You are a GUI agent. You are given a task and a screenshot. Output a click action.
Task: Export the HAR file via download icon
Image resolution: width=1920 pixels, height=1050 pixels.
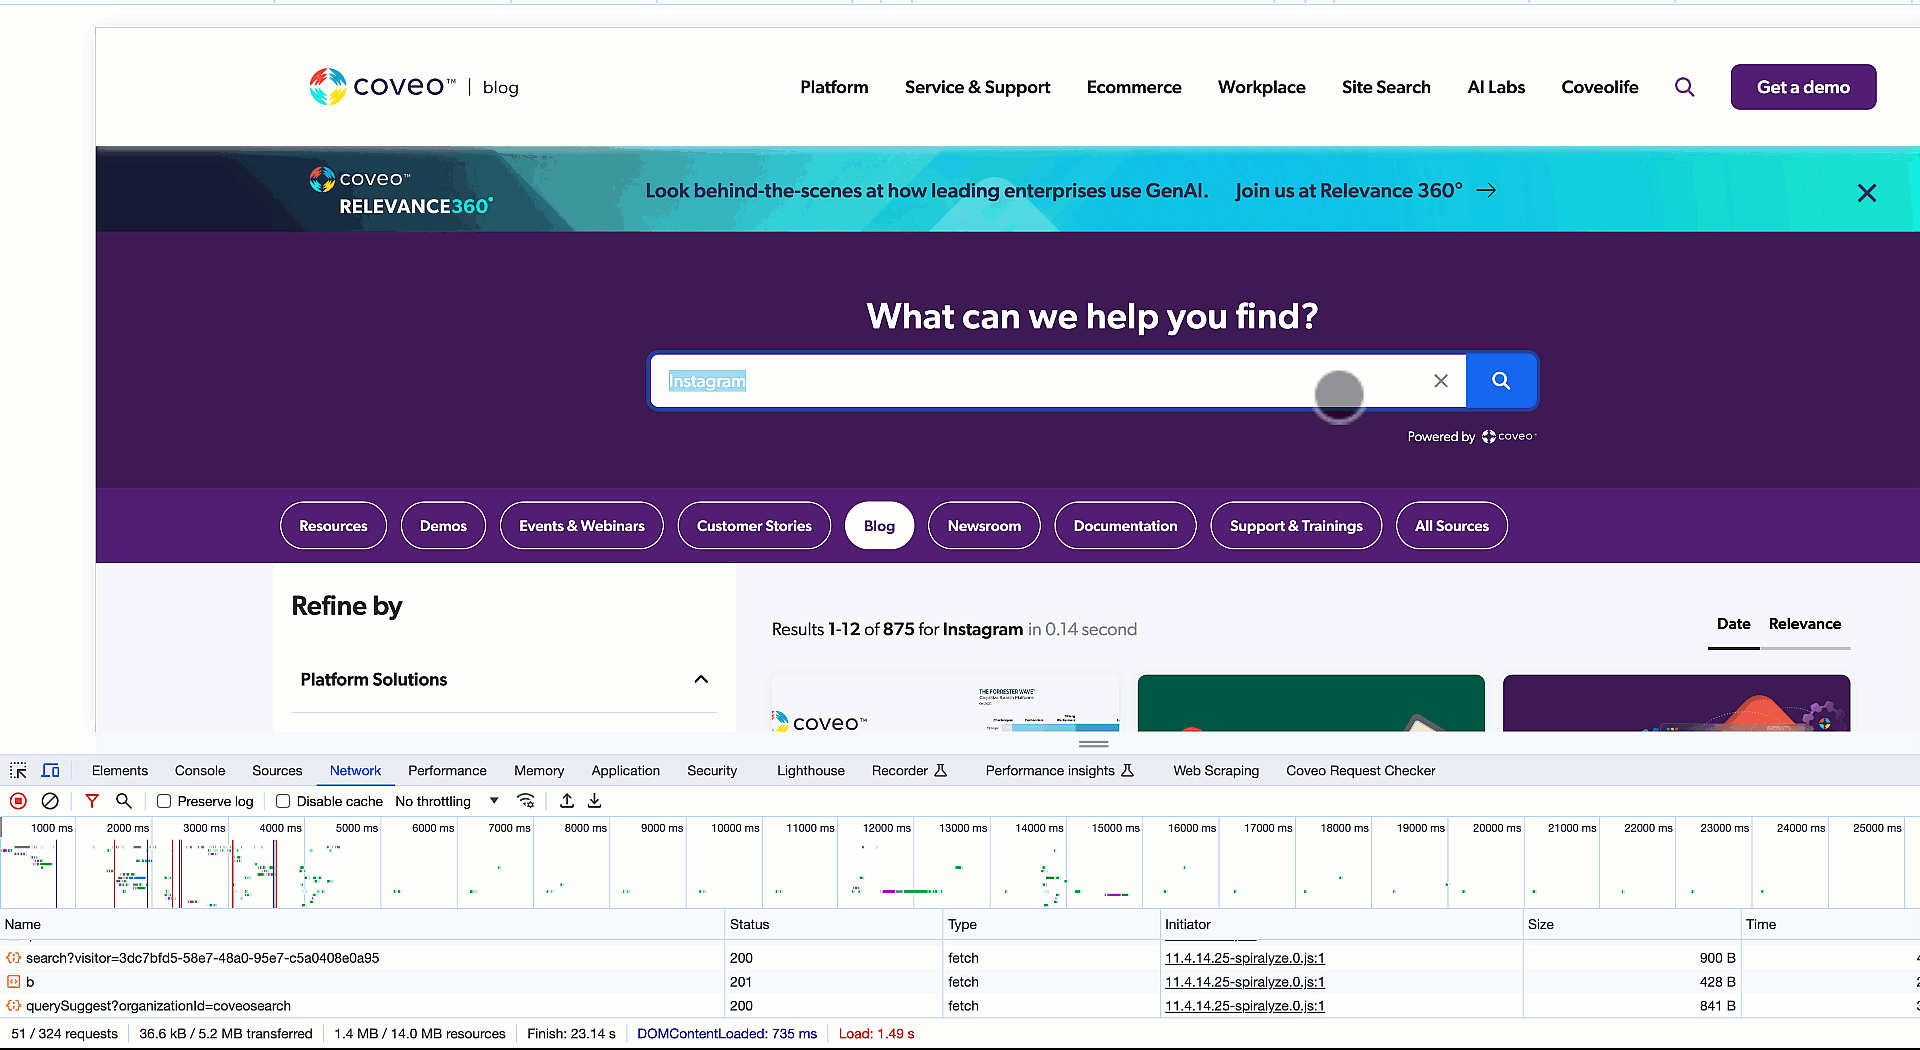(x=594, y=800)
